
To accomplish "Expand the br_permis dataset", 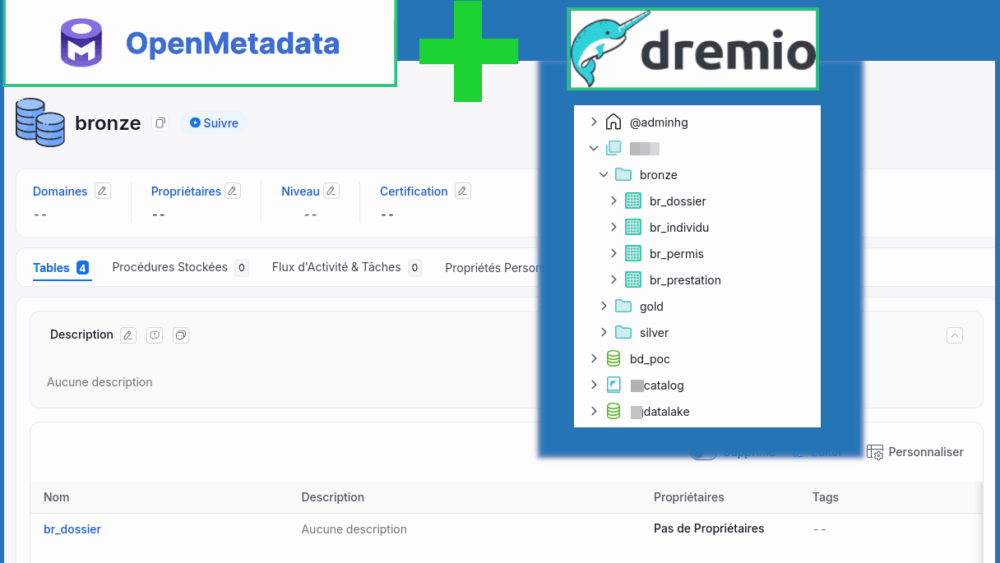I will click(x=614, y=253).
